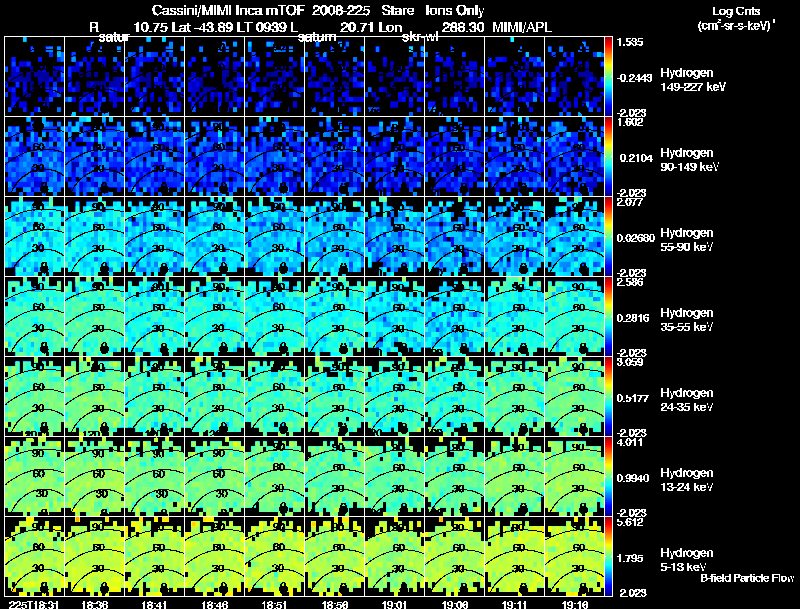Click the '19:01' time label
Viewport: 800px width, 609px height.
394,604
